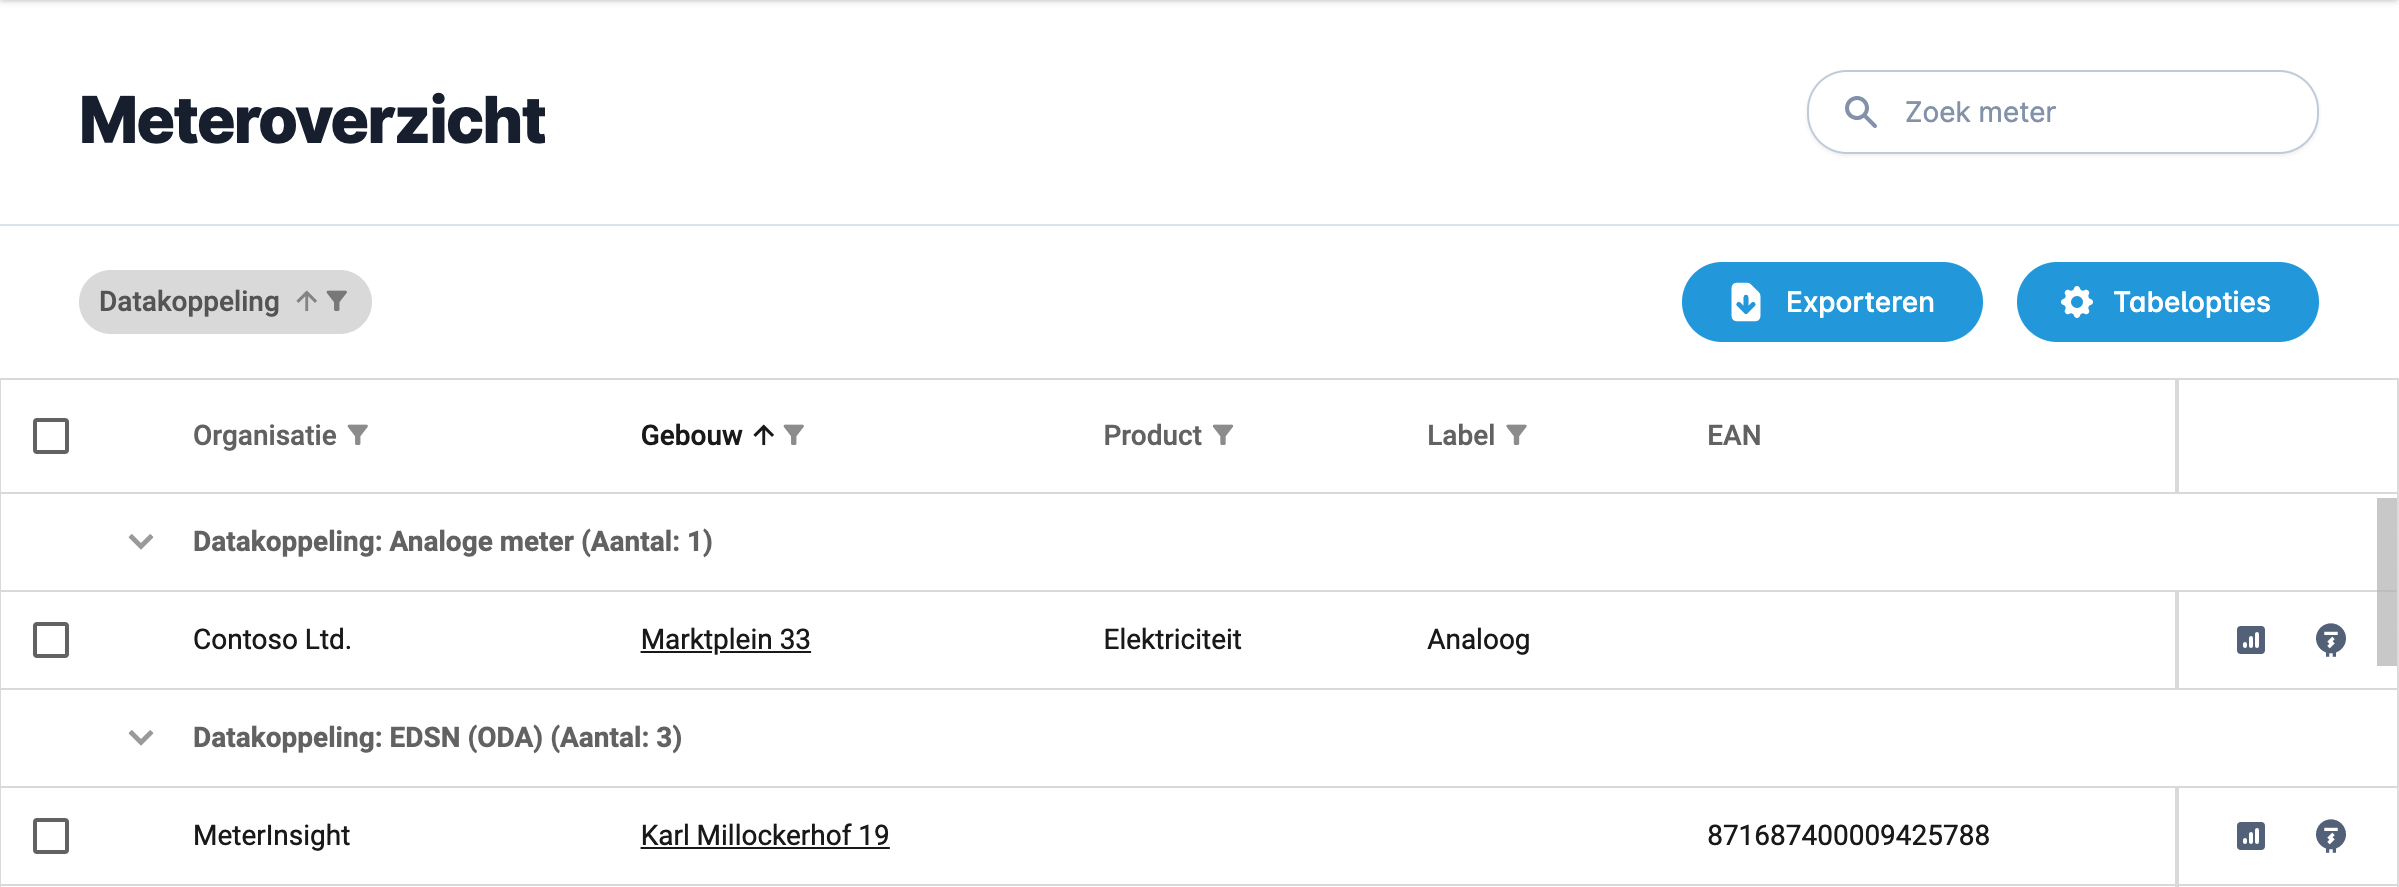Click filter icon in Datakoppeling group chip
Screen dimensions: 2399x887
click(337, 301)
